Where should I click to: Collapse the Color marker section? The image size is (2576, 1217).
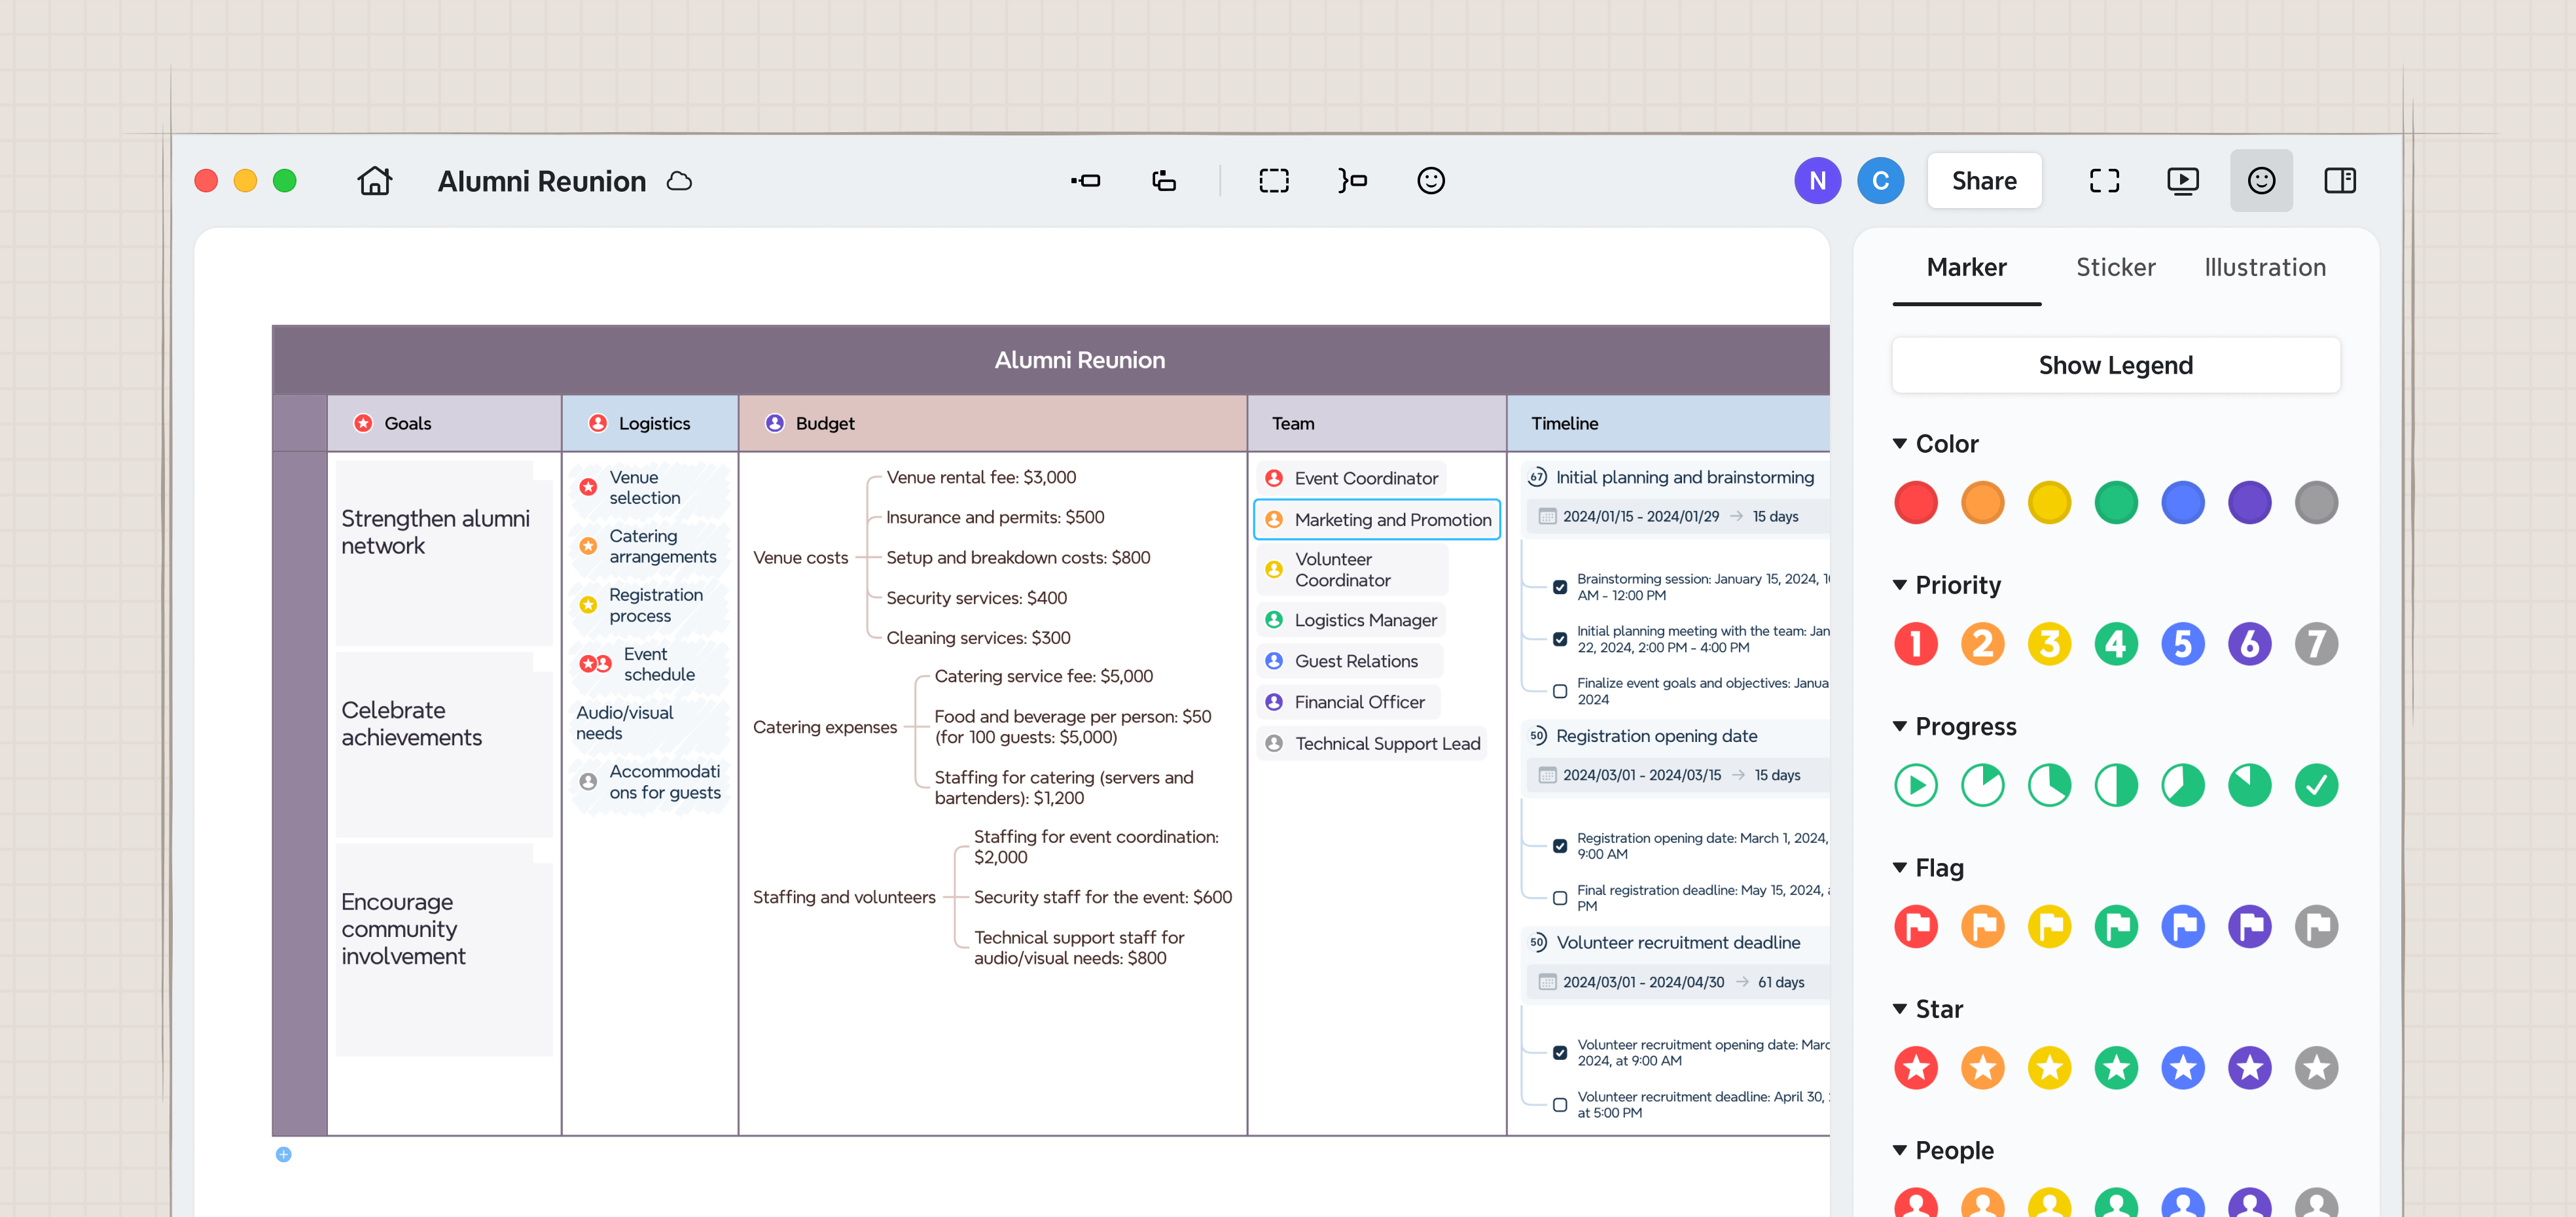[1899, 444]
